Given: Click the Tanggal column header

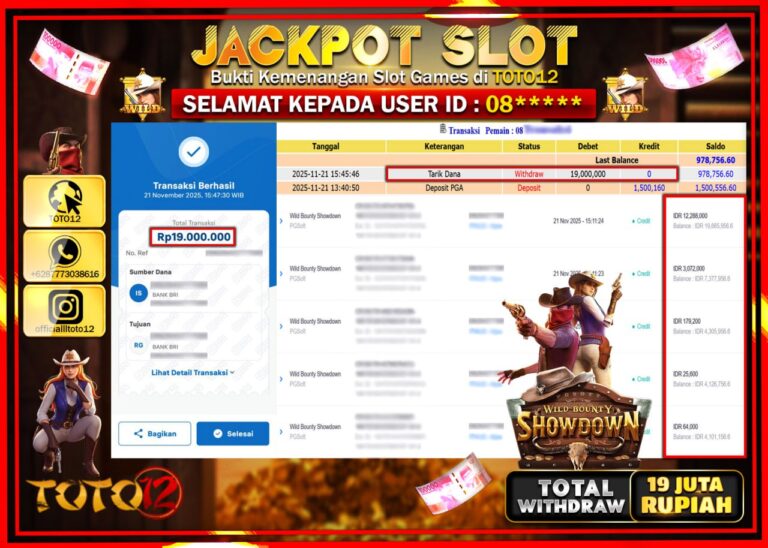Looking at the screenshot, I should point(326,146).
